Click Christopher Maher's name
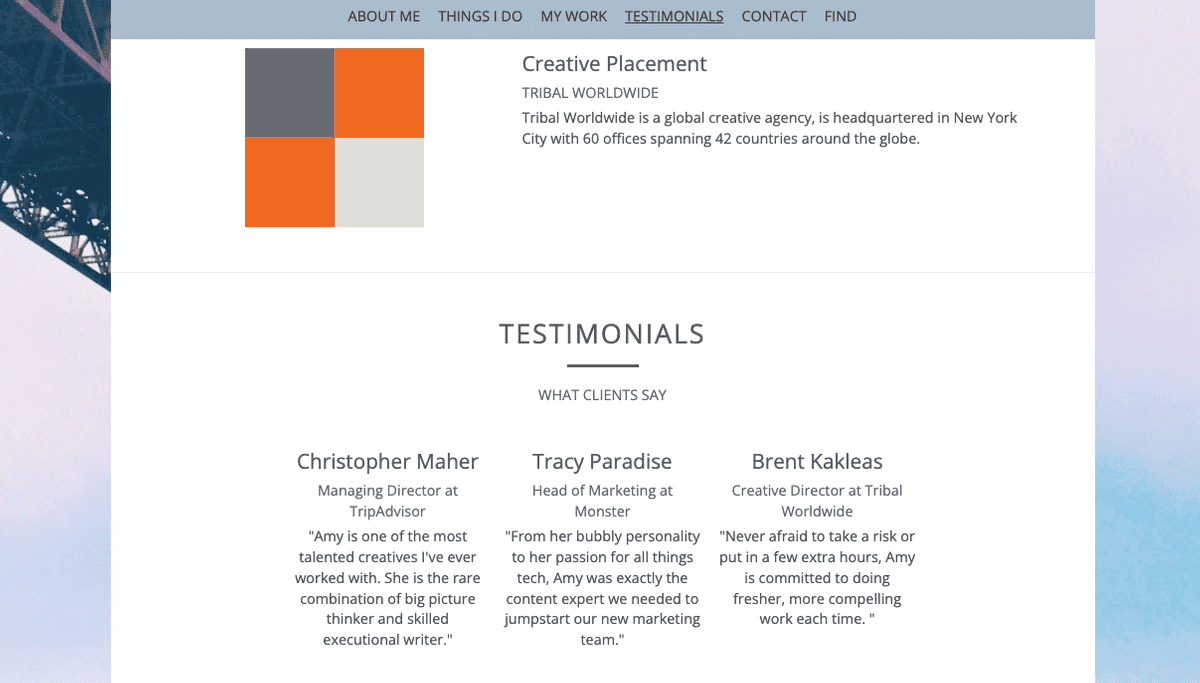This screenshot has height=683, width=1200. point(388,461)
